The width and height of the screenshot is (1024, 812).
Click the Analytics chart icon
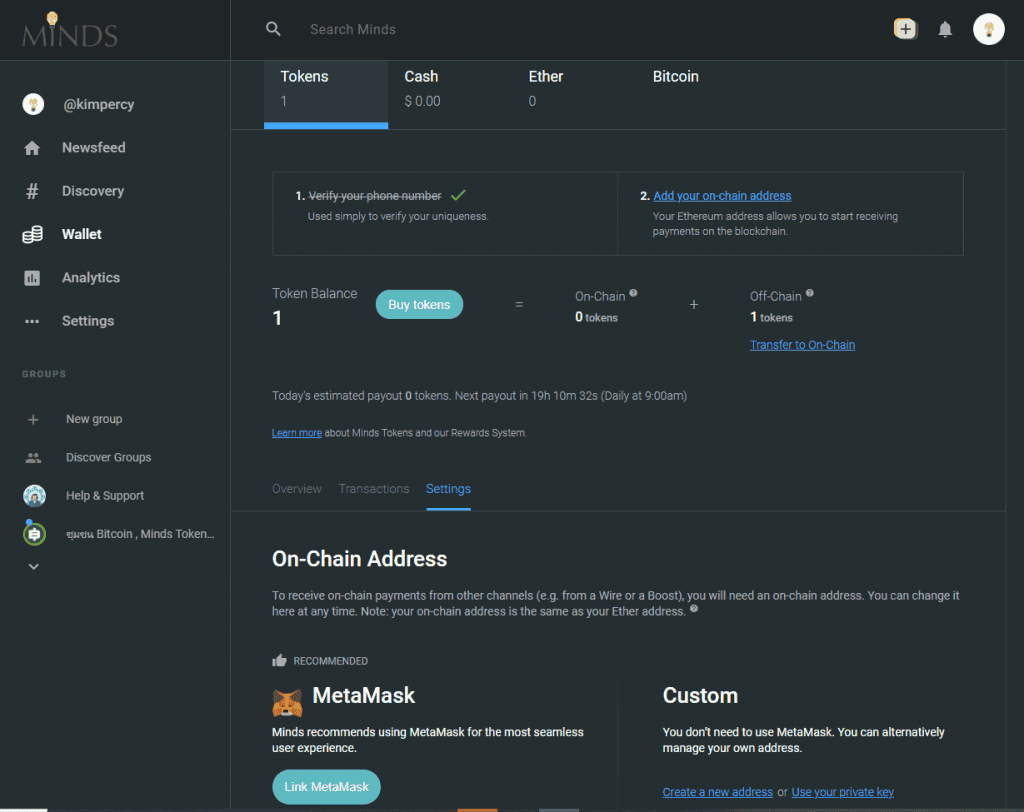32,278
